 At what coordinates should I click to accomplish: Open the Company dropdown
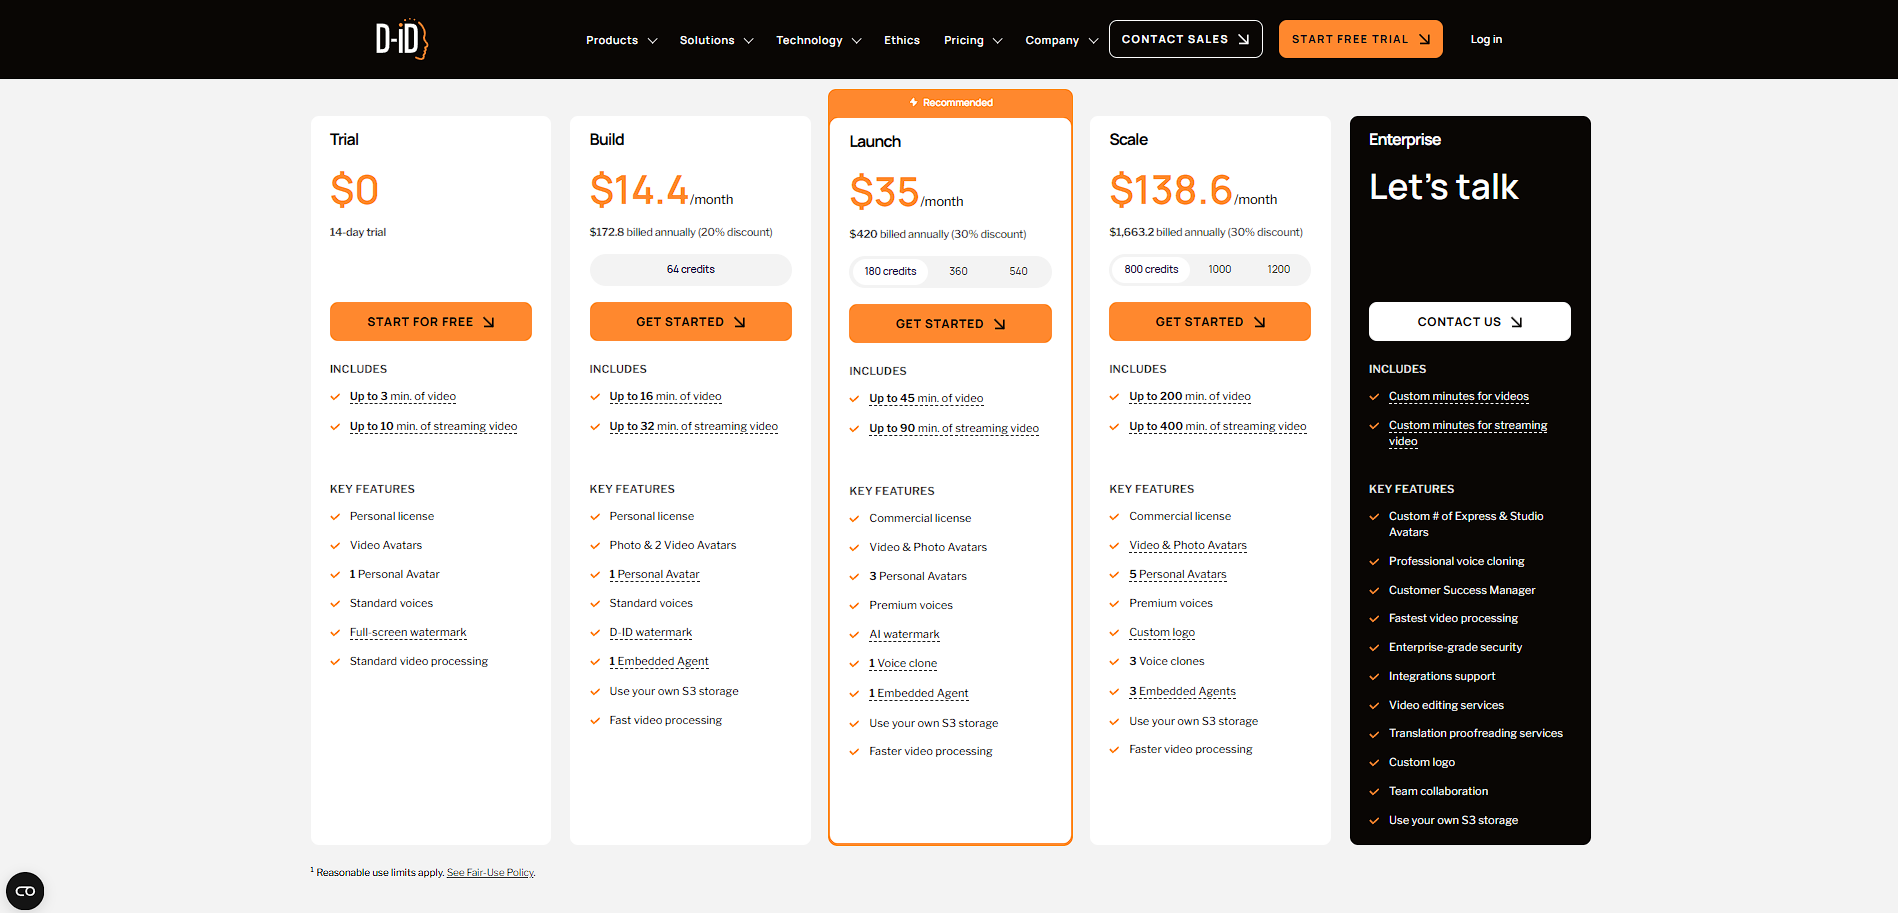click(1061, 40)
